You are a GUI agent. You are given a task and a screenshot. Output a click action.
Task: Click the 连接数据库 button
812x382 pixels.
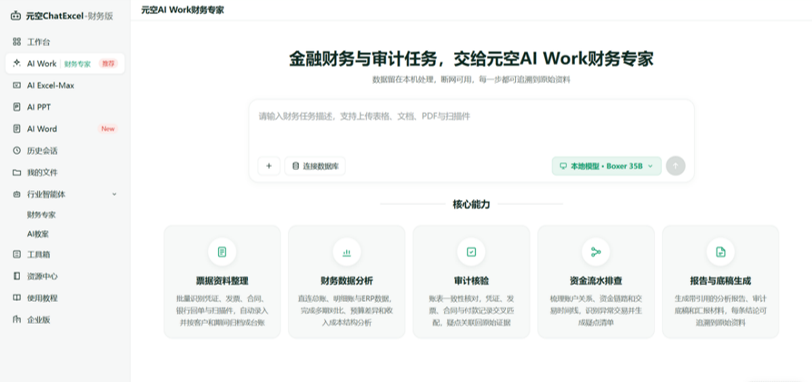click(x=315, y=166)
